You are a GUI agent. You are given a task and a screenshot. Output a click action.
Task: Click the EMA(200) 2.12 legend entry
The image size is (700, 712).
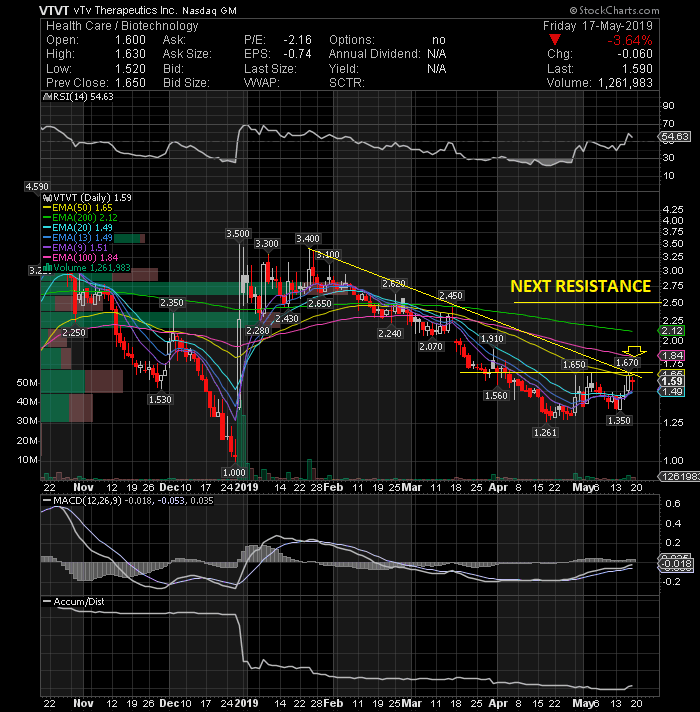click(80, 218)
